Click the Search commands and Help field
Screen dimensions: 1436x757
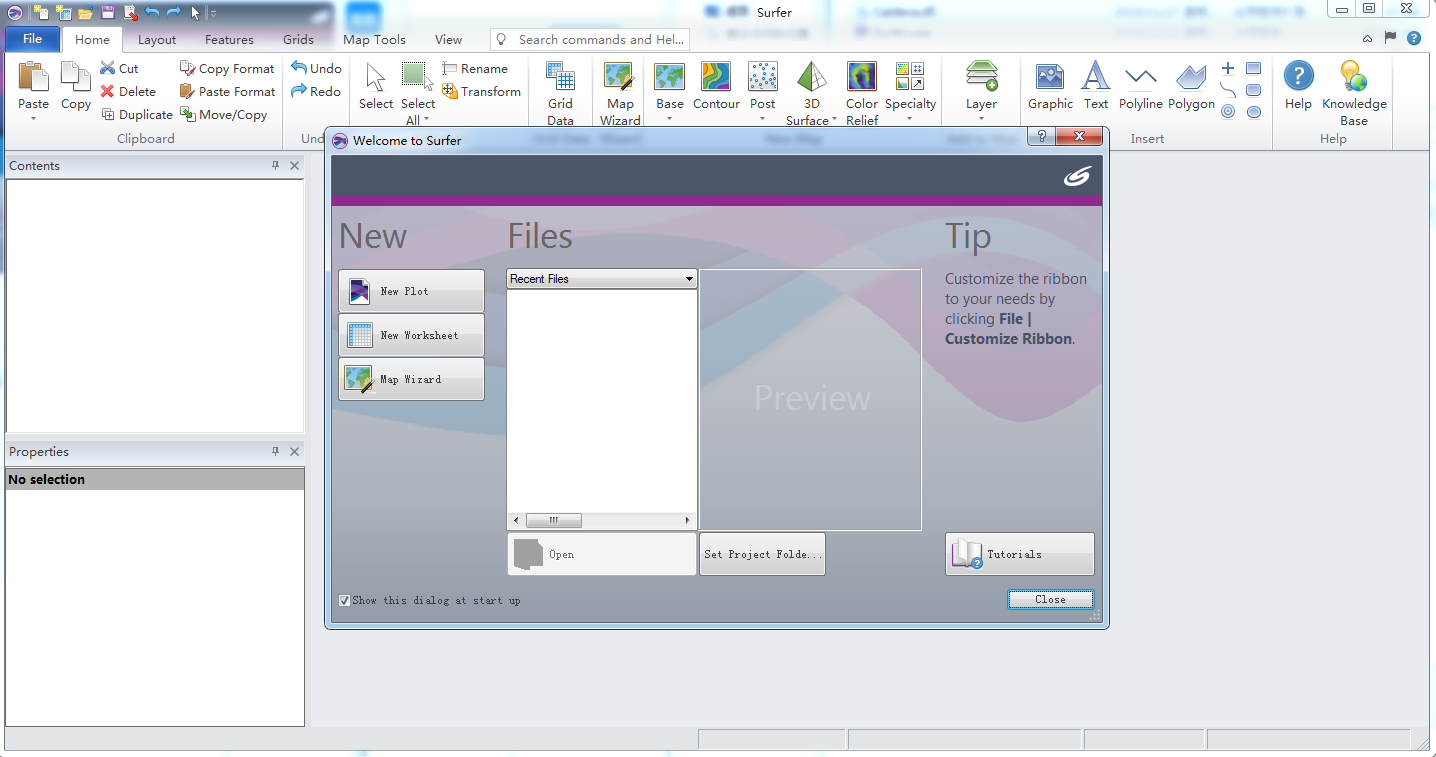(x=590, y=39)
